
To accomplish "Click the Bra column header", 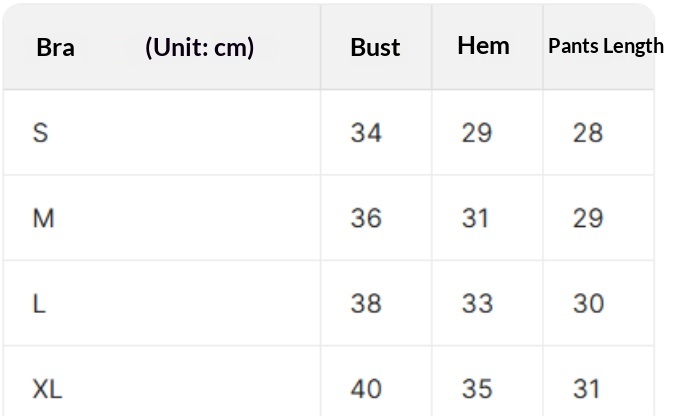I will (55, 47).
